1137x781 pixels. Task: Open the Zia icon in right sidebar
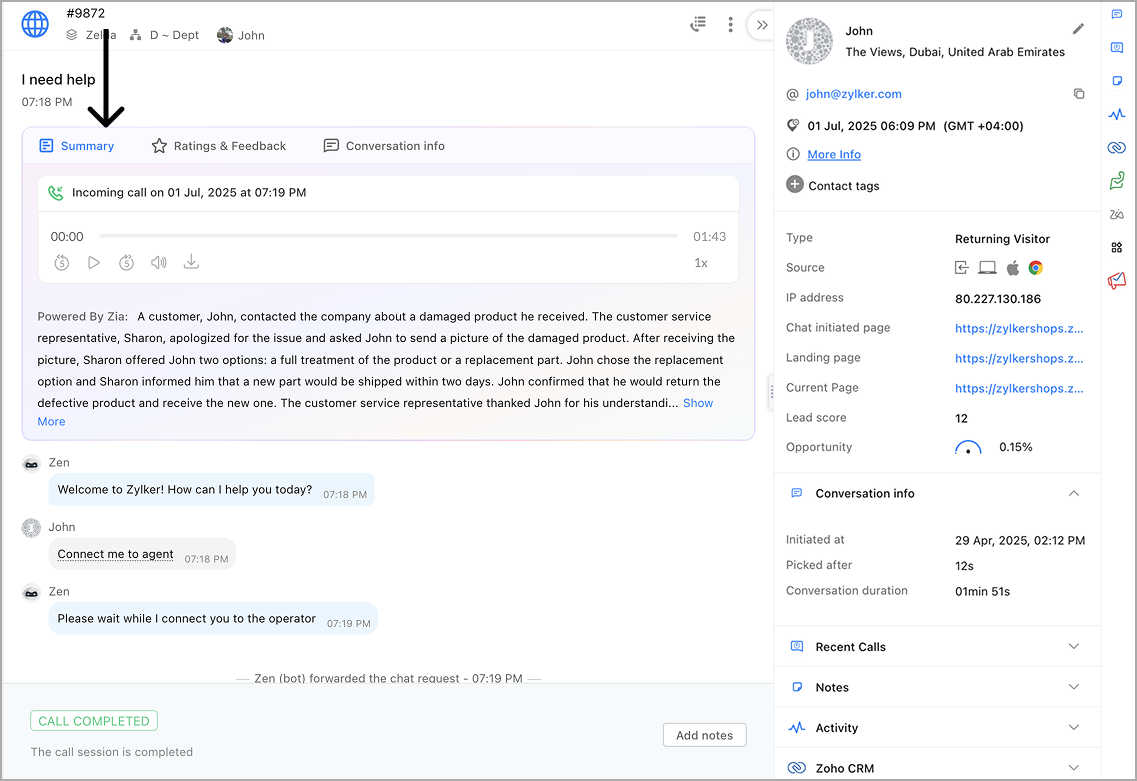[1117, 214]
